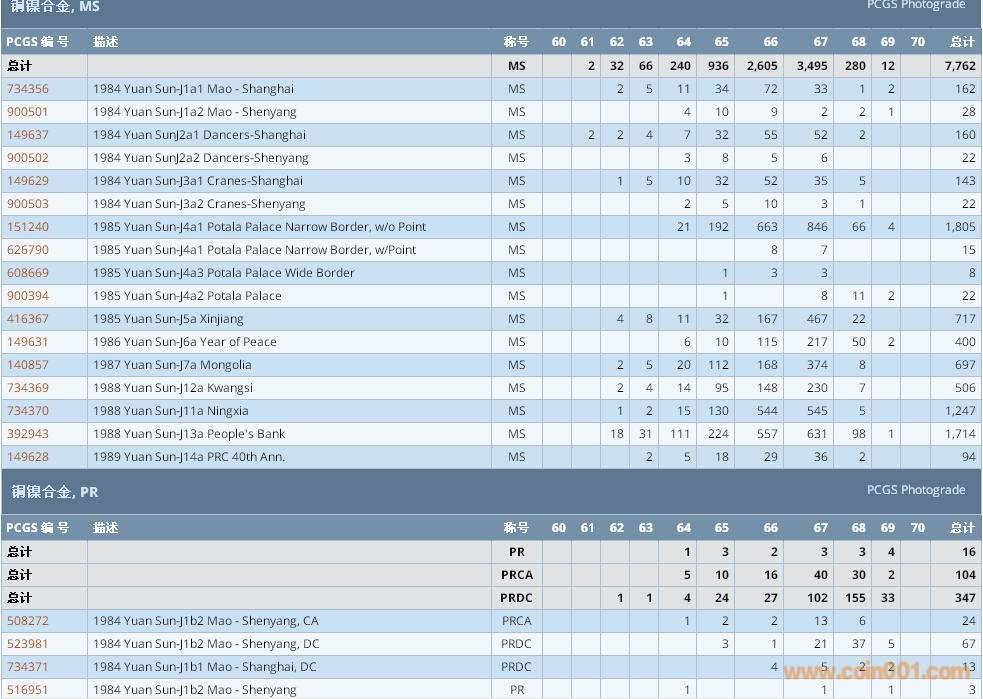
Task: Open PCGS number 626790 link
Action: click(x=28, y=250)
